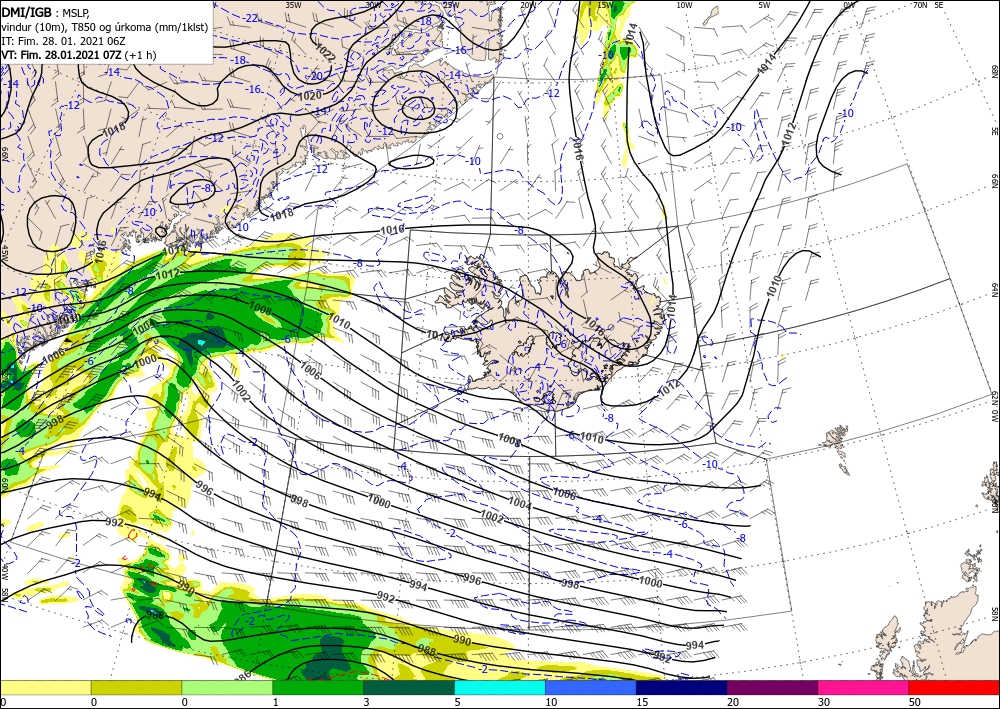The image size is (1000, 709).
Task: Click the -22 temperature contour label
Action: click(x=251, y=18)
